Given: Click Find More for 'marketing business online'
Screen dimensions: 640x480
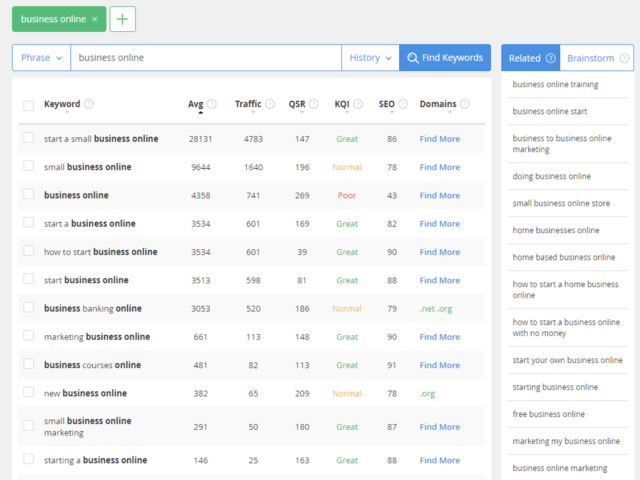Looking at the screenshot, I should [x=440, y=337].
